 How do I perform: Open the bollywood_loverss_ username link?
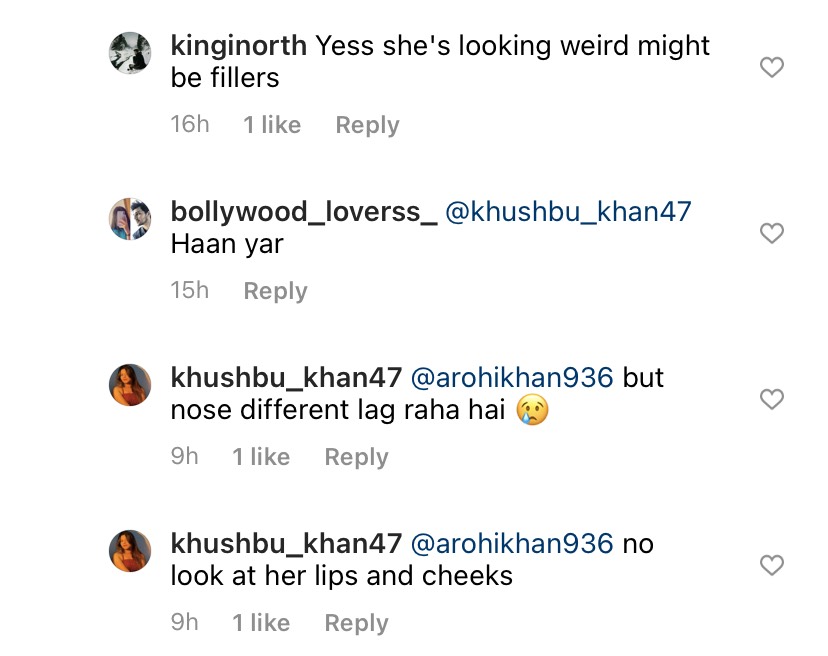pos(304,212)
